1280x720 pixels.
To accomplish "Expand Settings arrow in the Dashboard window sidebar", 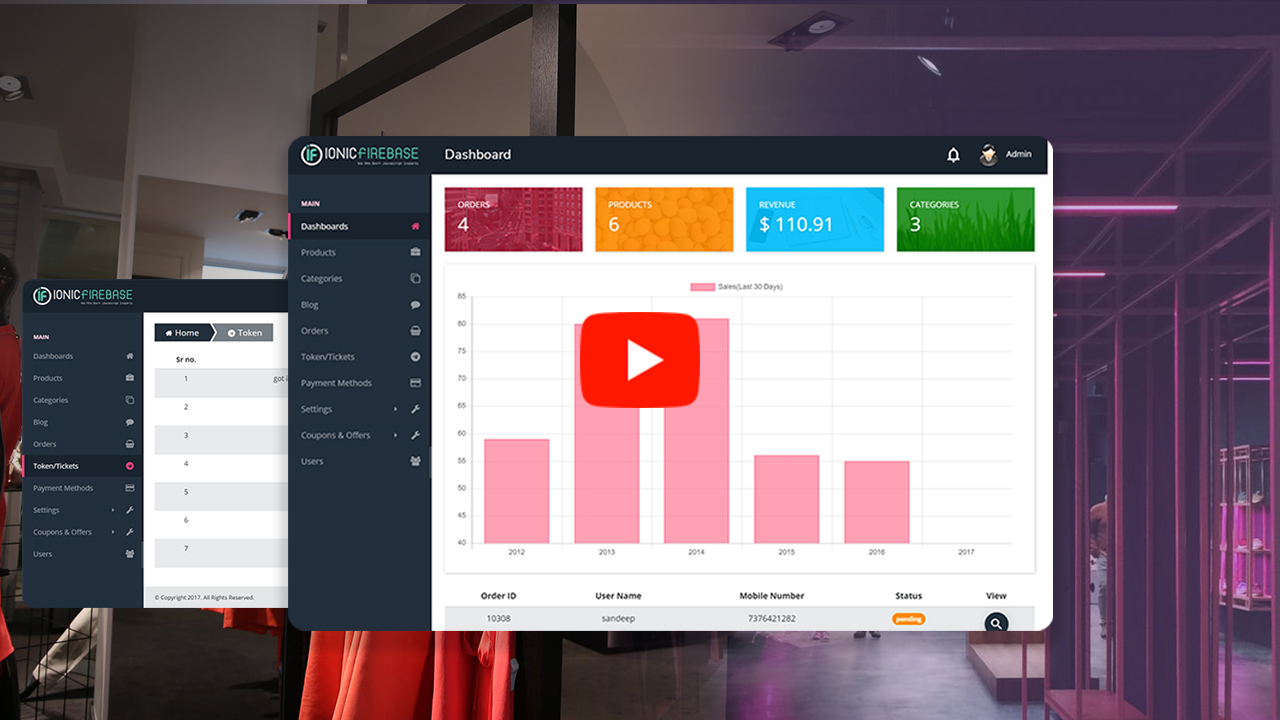I will click(x=395, y=409).
